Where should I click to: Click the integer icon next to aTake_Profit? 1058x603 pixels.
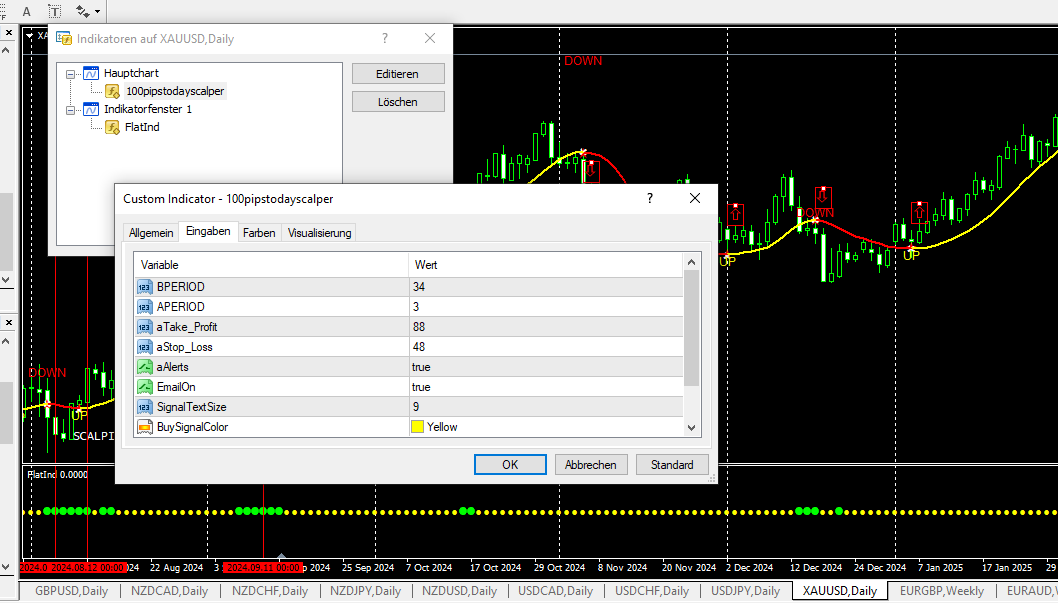[144, 327]
